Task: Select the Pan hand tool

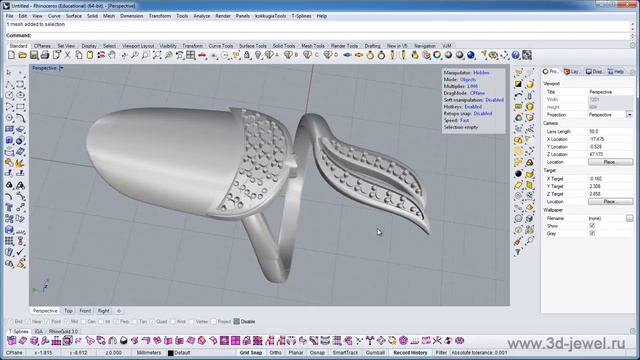Action: [112, 55]
